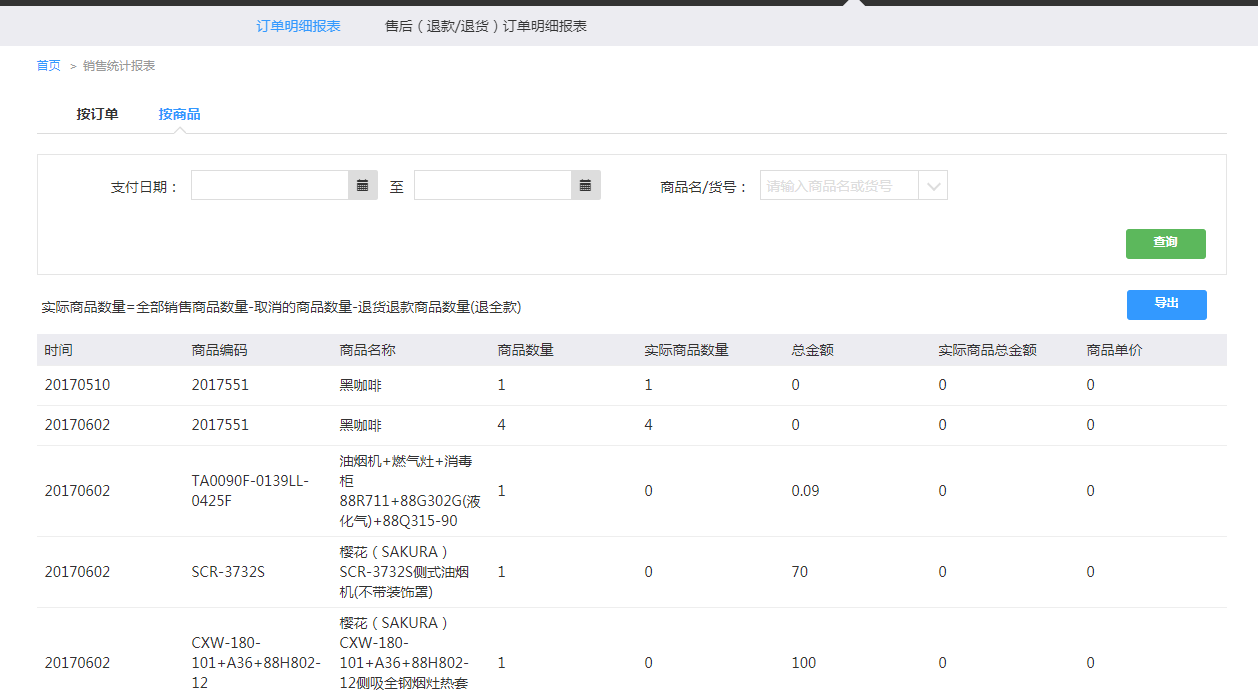Expand the 商品名/货号 dropdown arrow
The height and width of the screenshot is (695, 1258).
pyautogui.click(x=933, y=185)
